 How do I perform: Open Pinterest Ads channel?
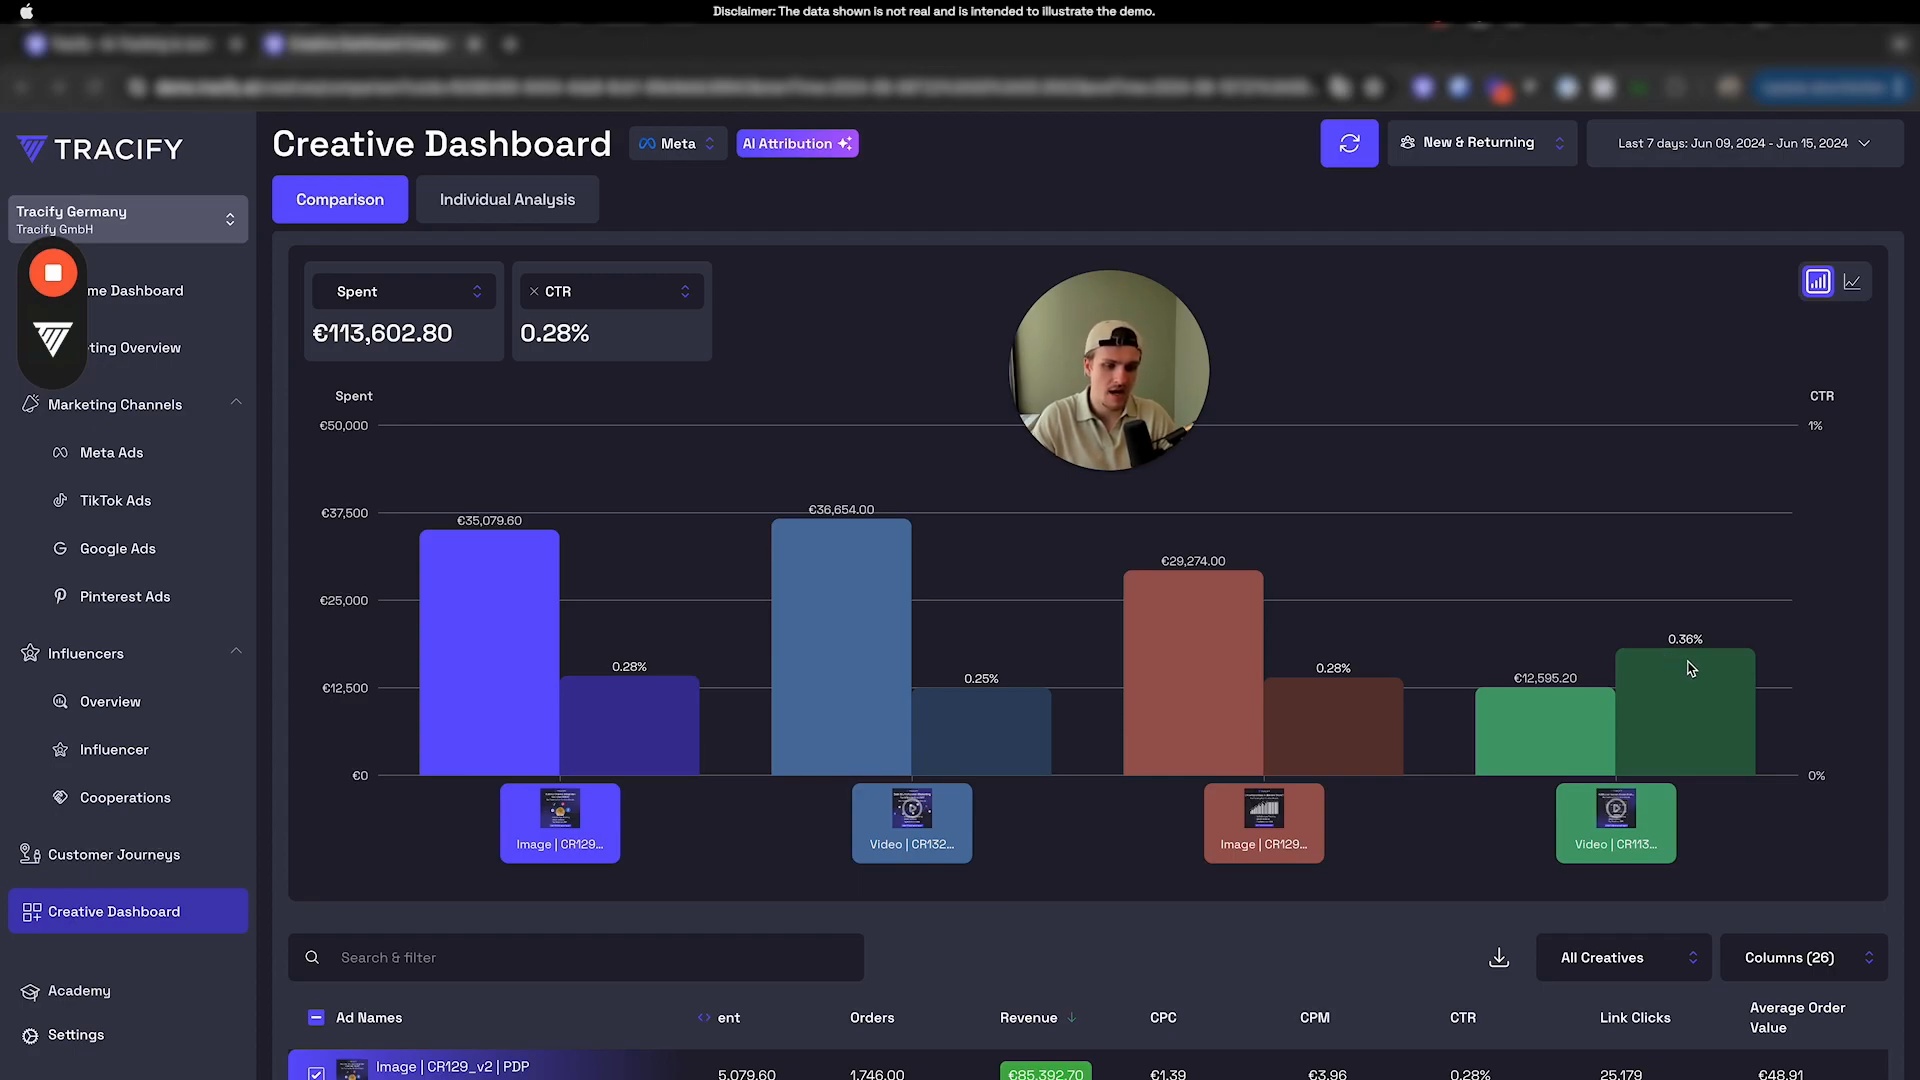124,596
